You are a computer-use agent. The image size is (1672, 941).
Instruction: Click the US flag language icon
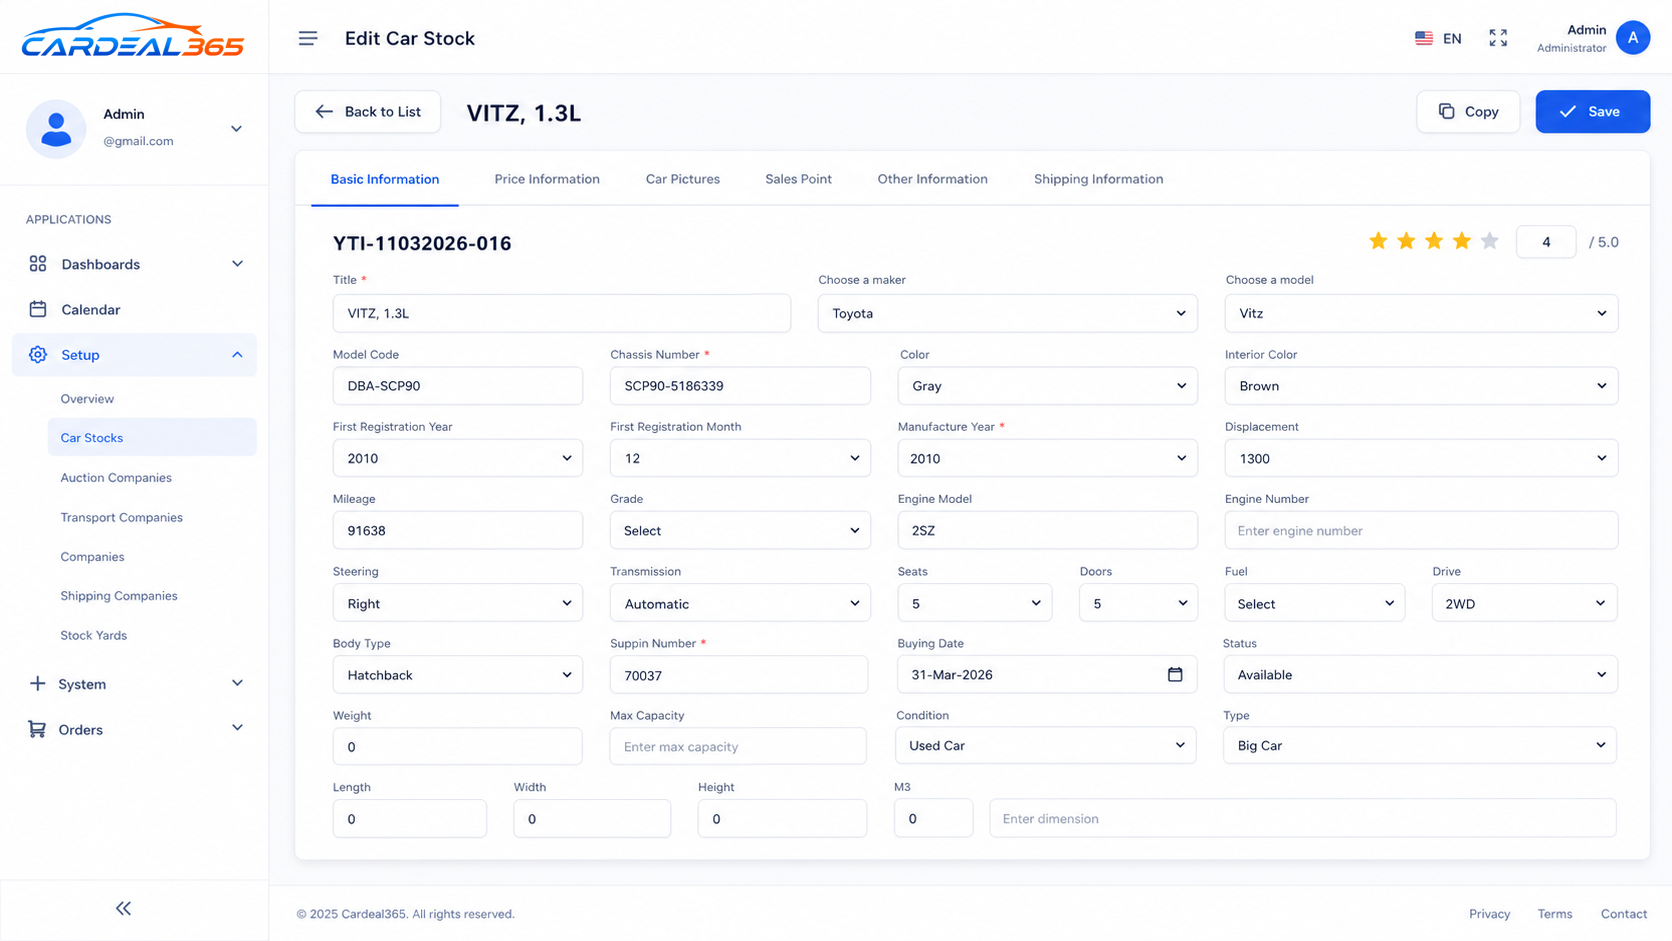tap(1424, 38)
